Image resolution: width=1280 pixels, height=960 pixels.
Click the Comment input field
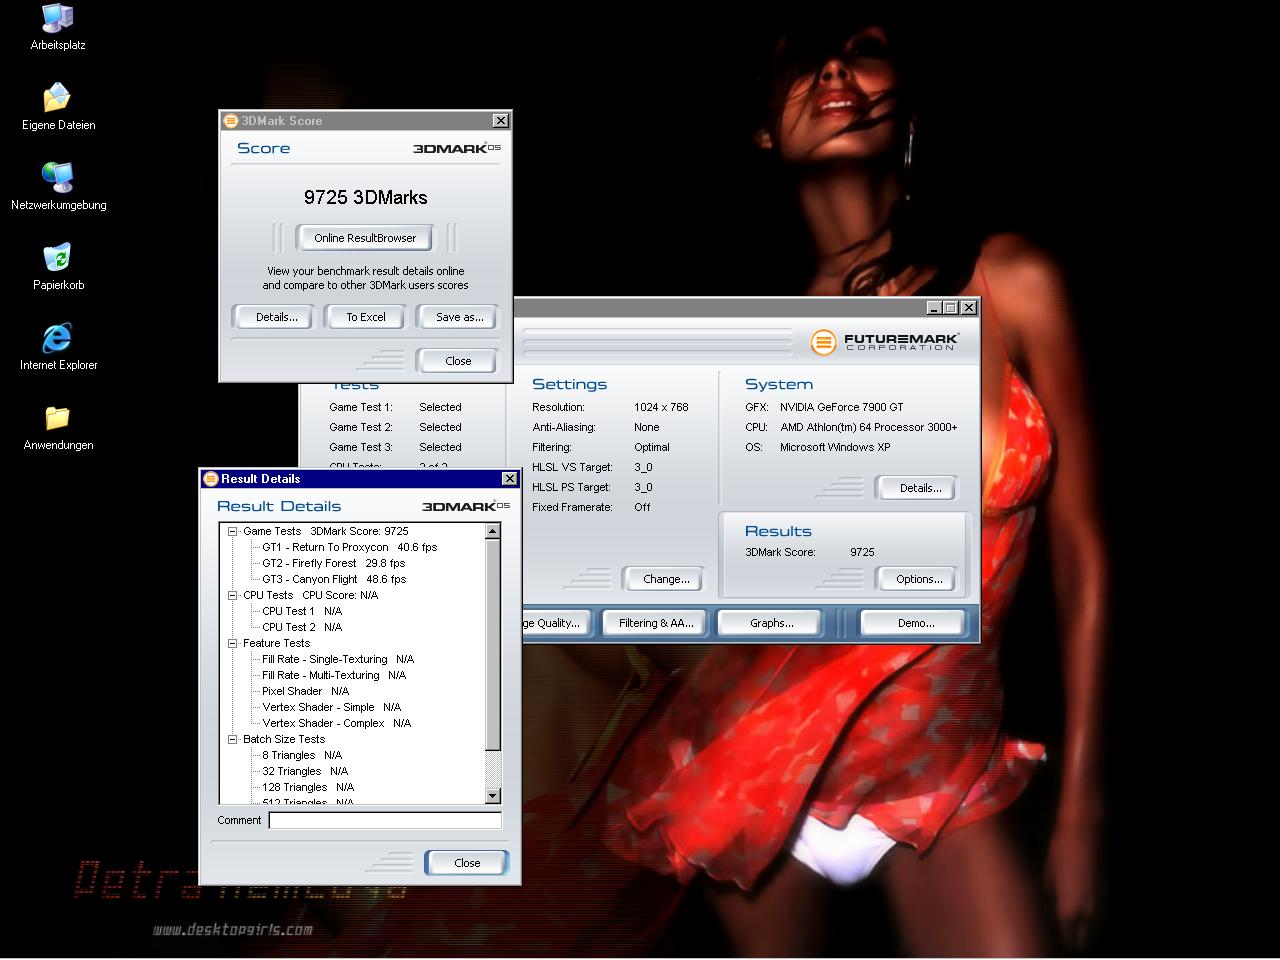385,821
